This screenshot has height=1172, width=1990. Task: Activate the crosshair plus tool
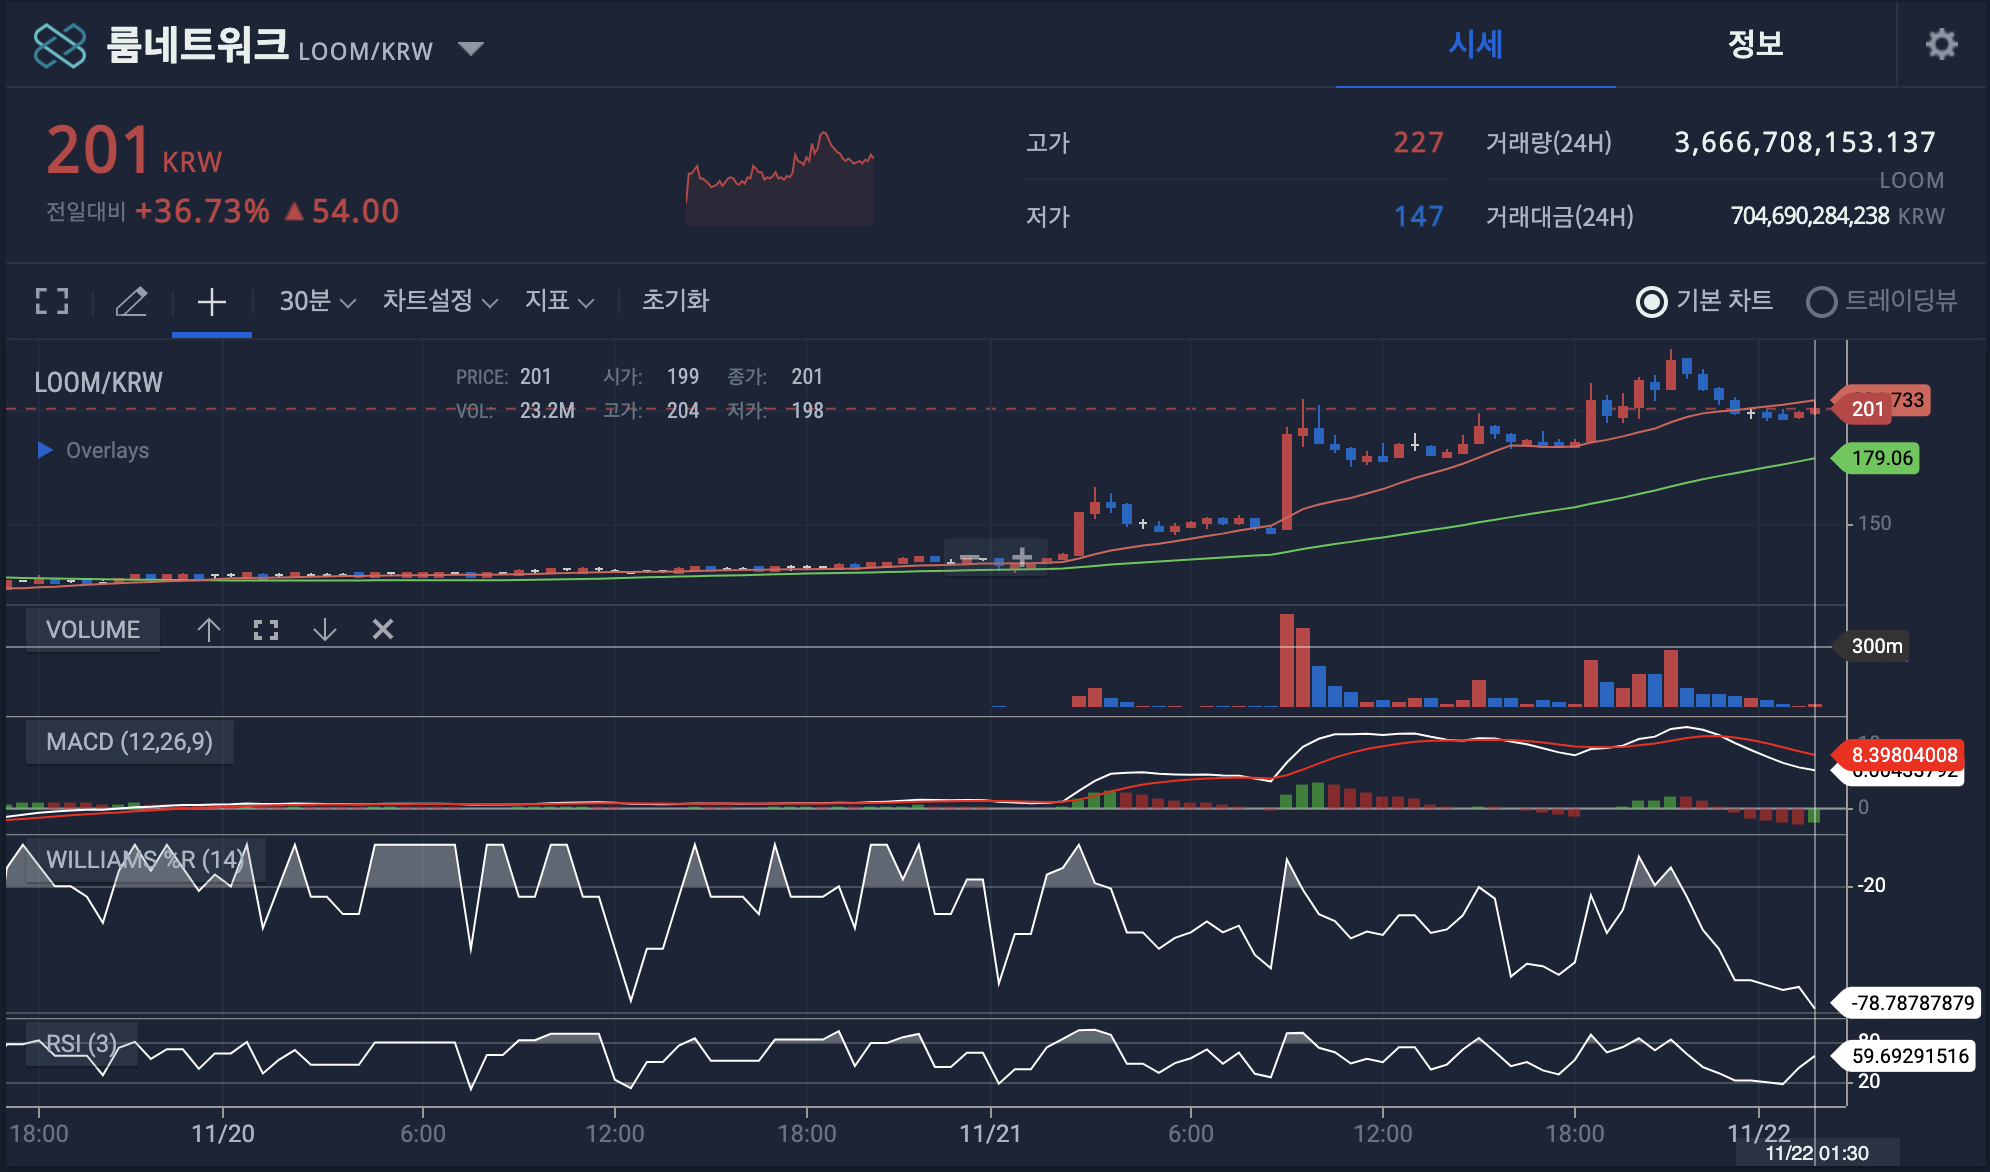(211, 301)
